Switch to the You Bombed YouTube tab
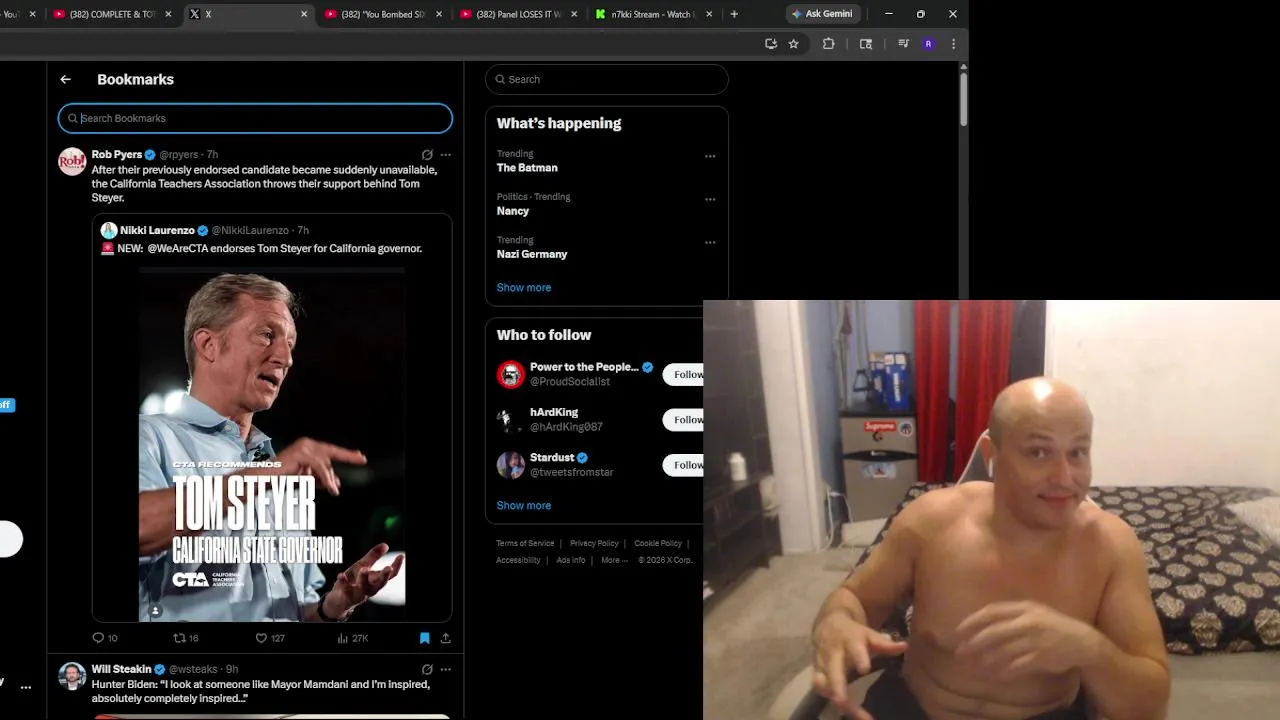This screenshot has height=720, width=1280. (382, 14)
